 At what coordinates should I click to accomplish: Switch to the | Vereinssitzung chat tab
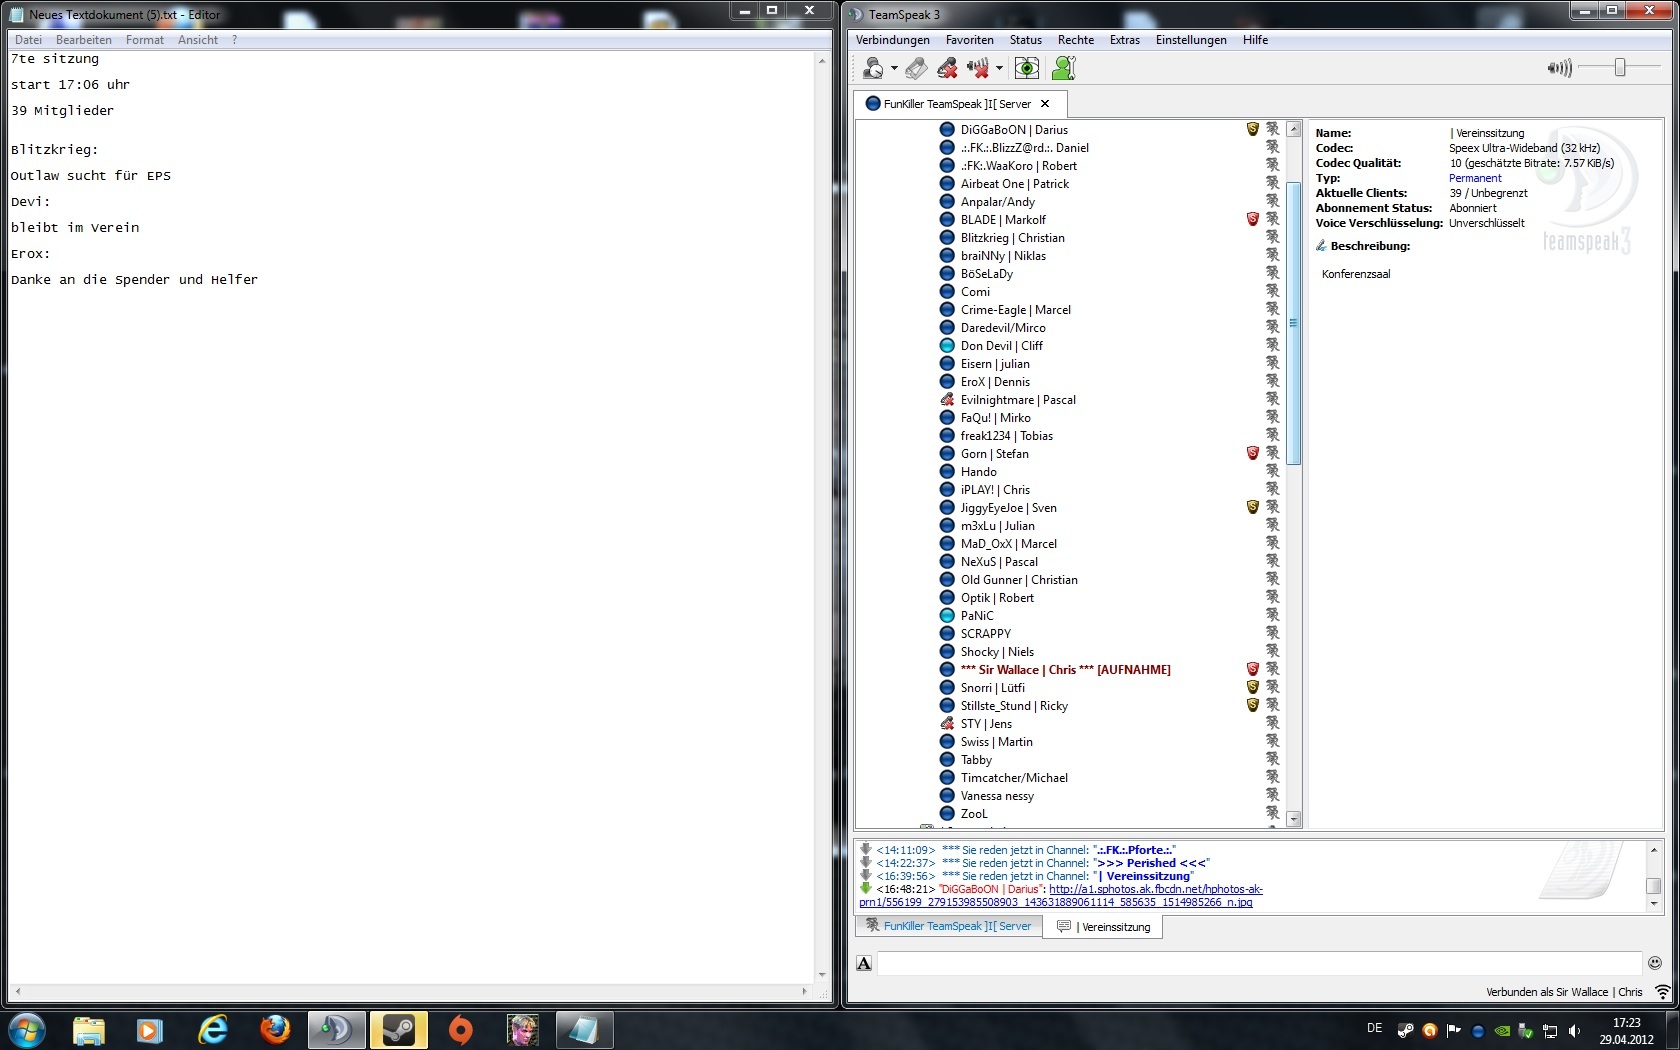1103,927
